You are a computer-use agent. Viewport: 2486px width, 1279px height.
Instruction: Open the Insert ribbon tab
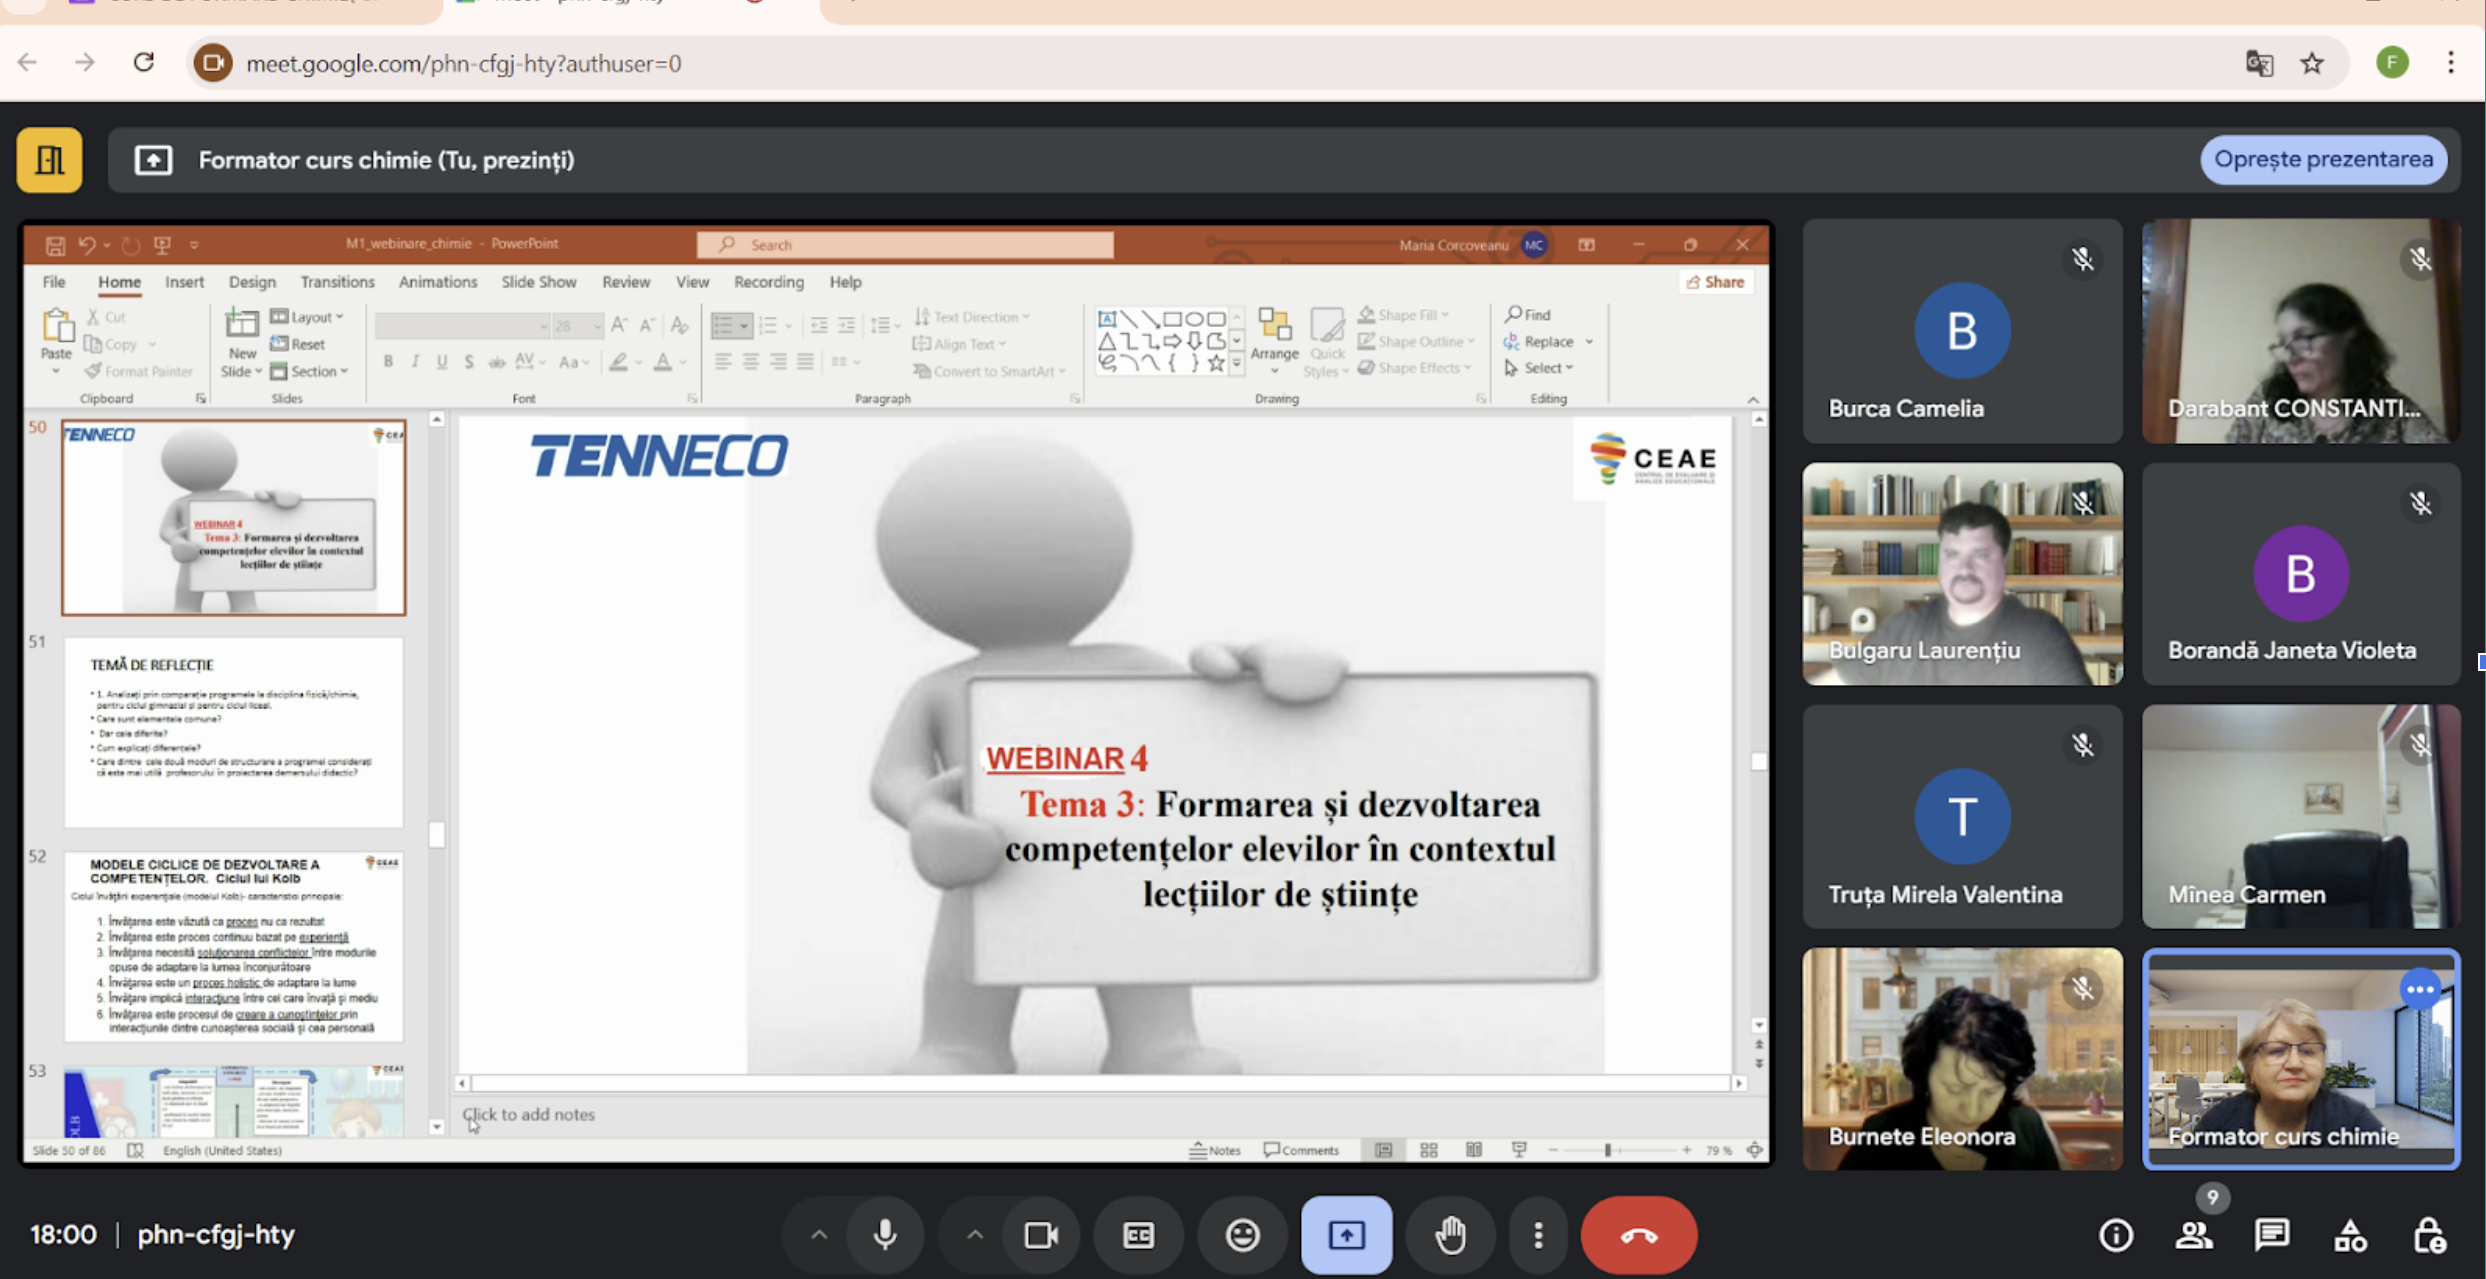point(184,282)
